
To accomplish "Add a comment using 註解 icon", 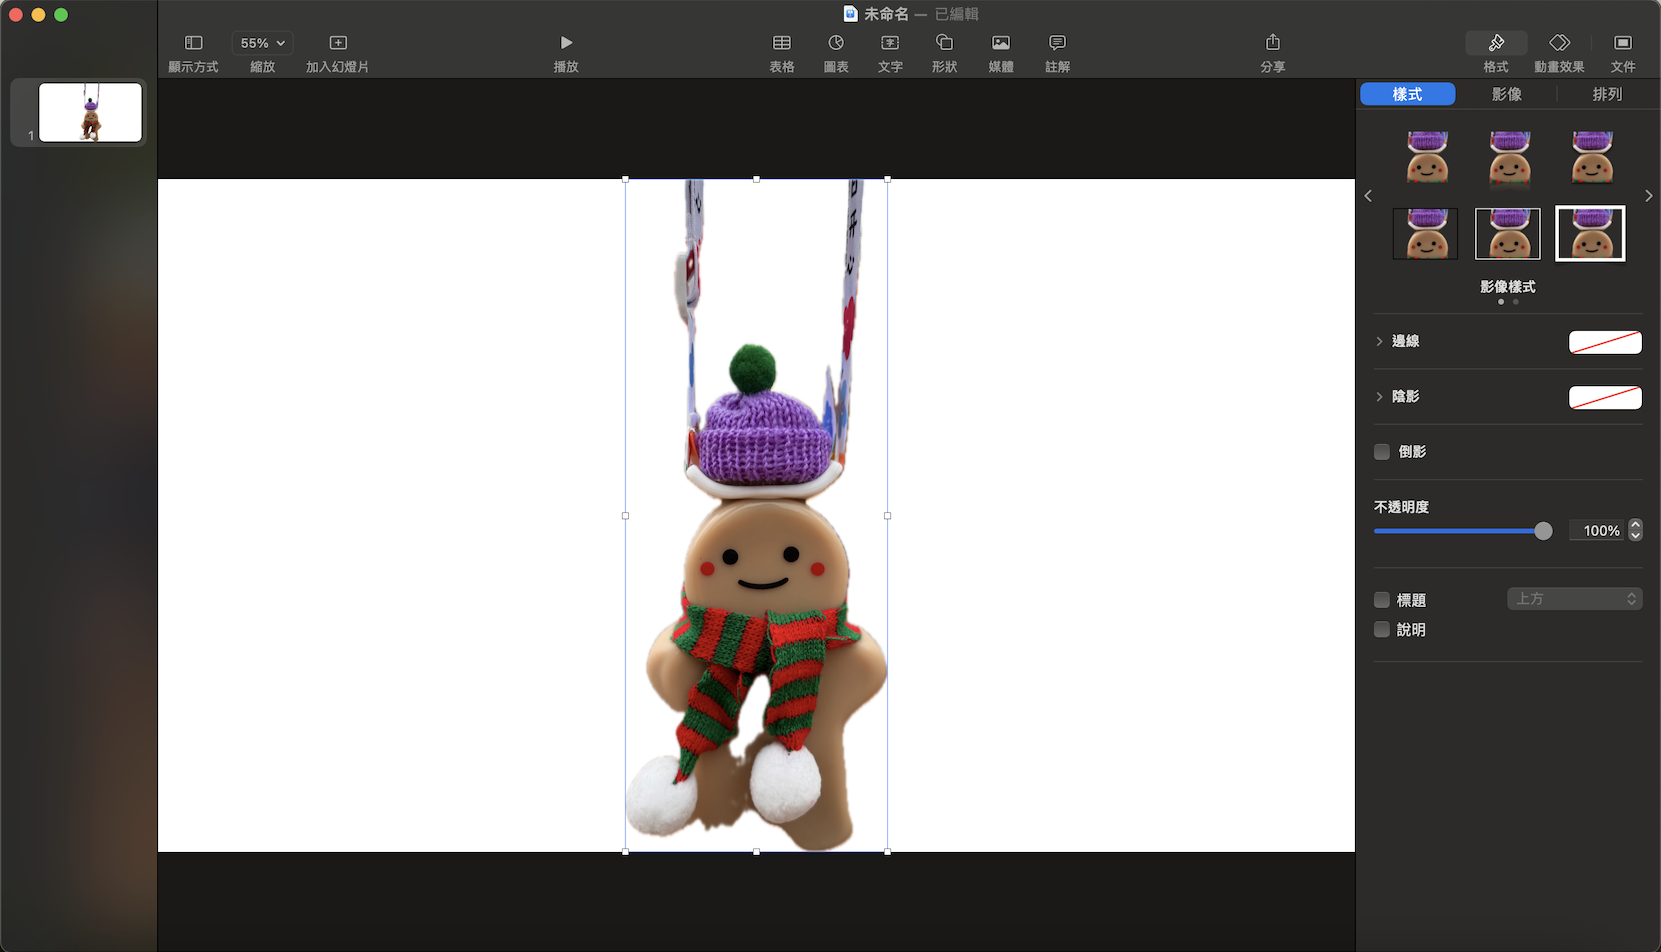I will pyautogui.click(x=1057, y=43).
